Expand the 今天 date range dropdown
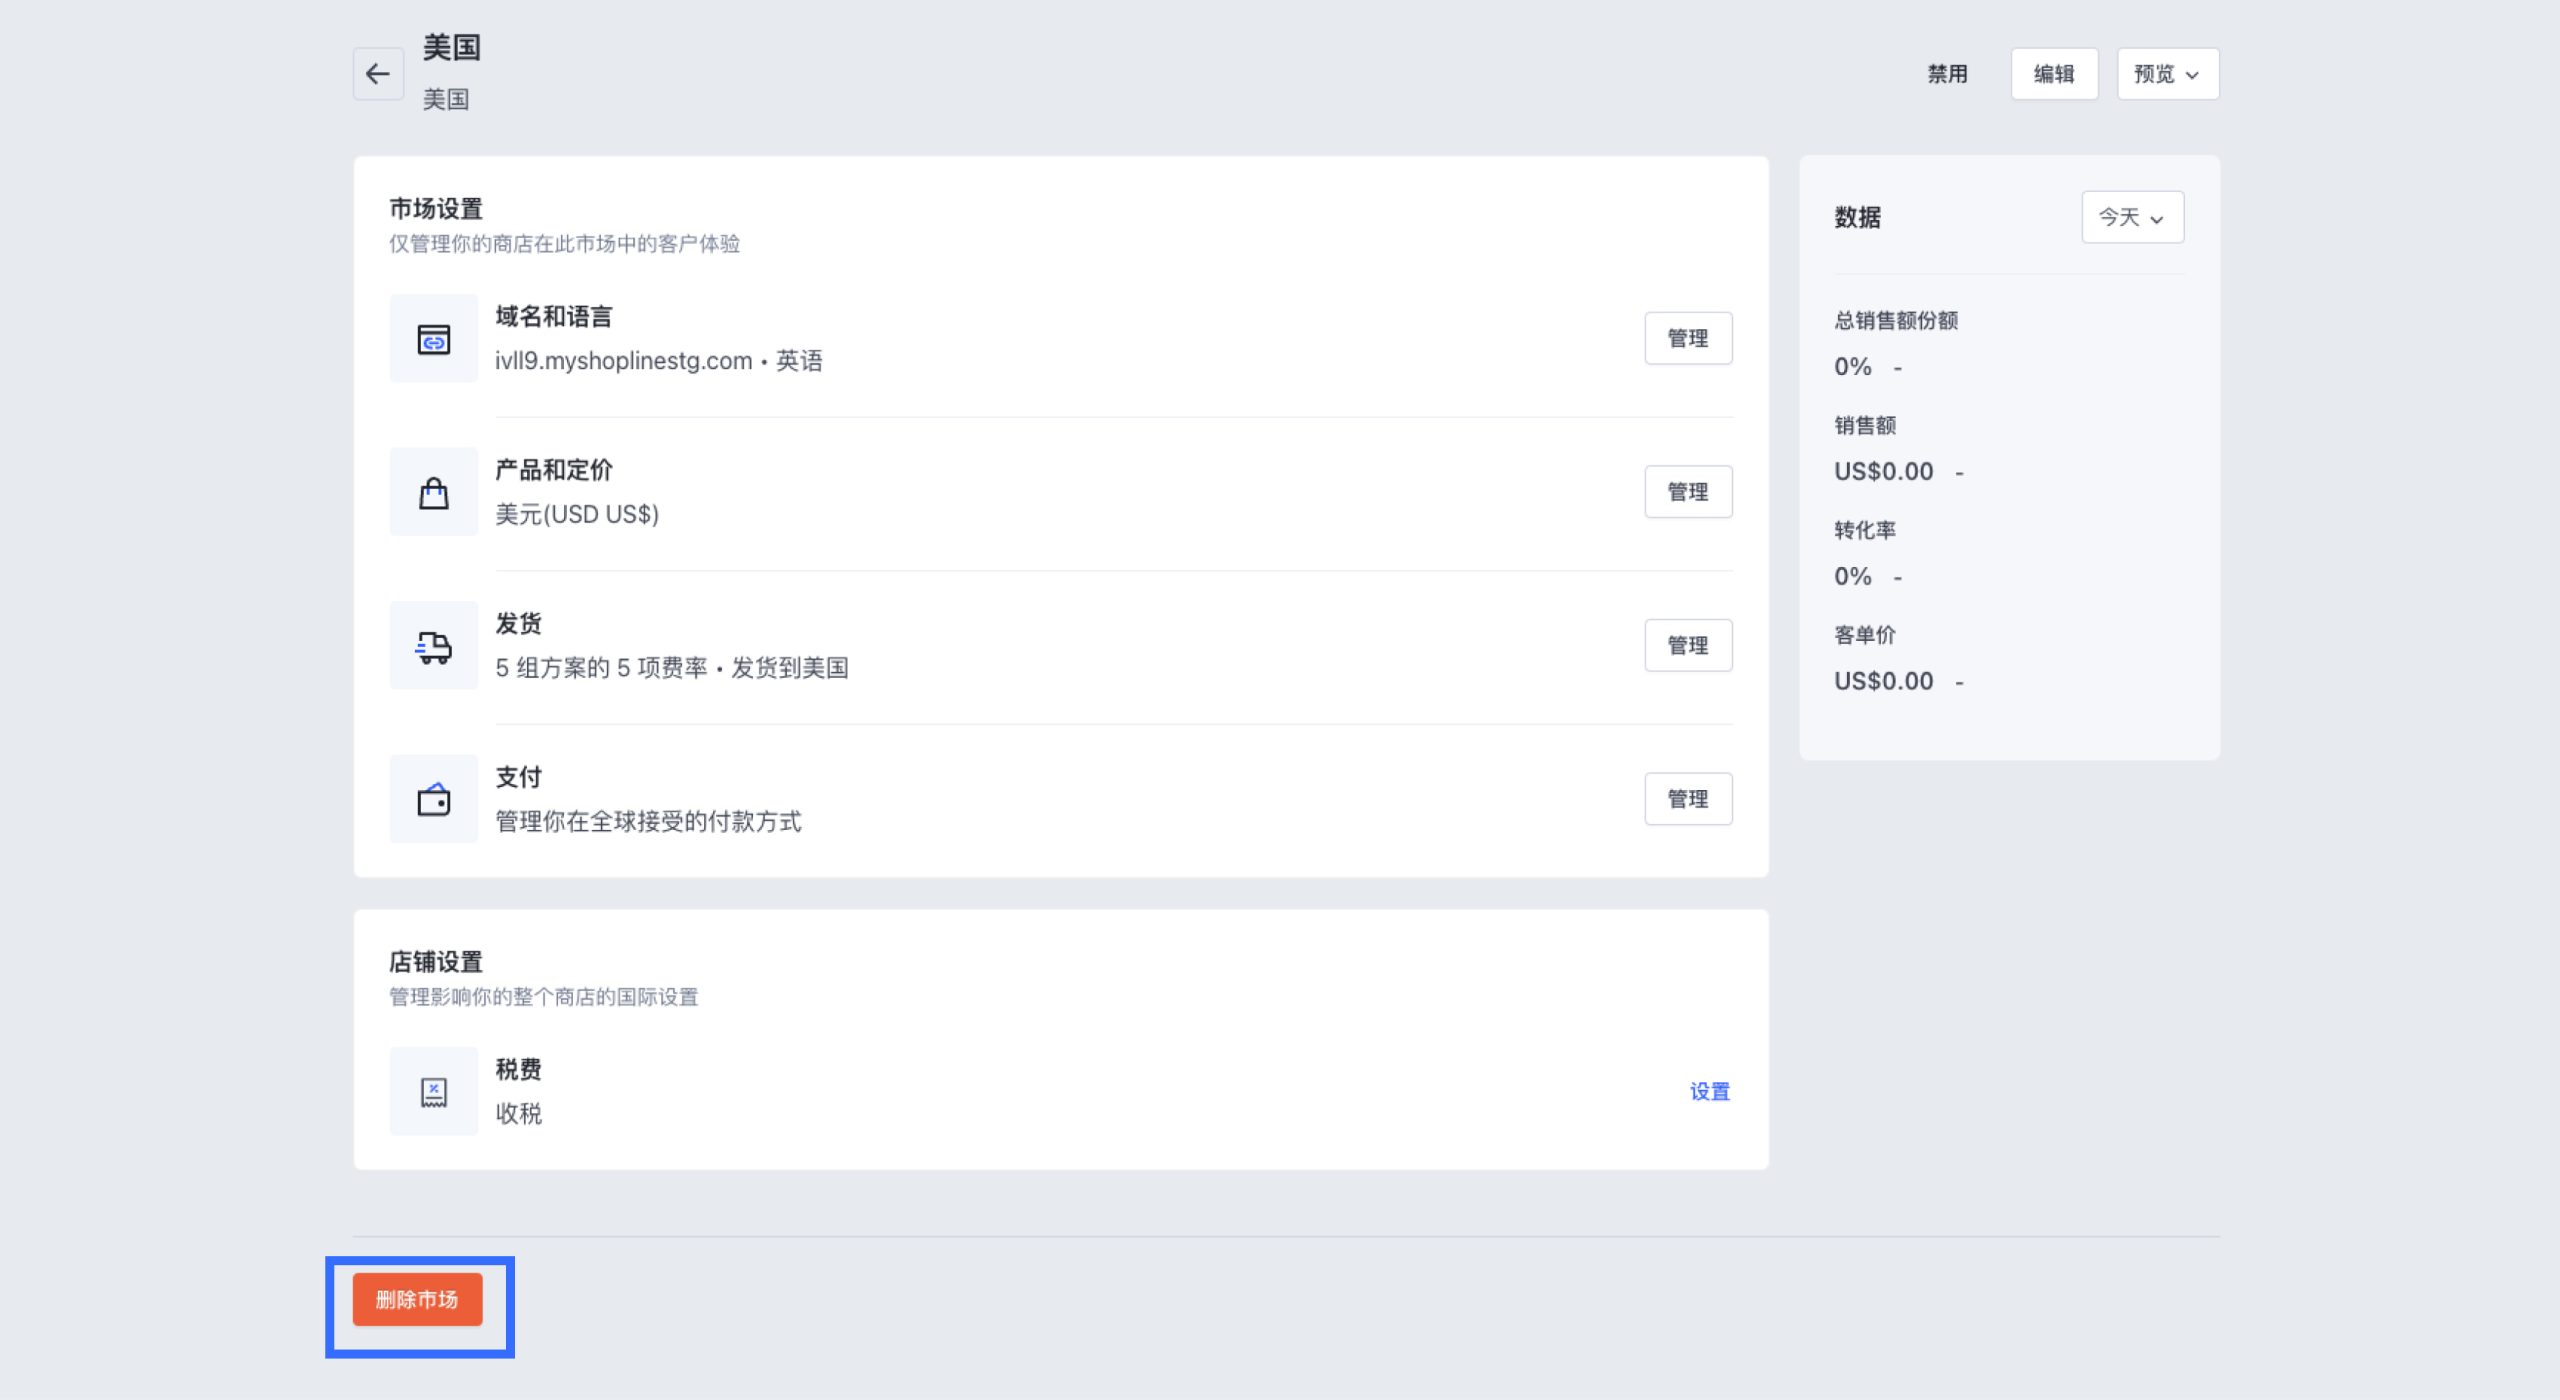 pos(2132,217)
